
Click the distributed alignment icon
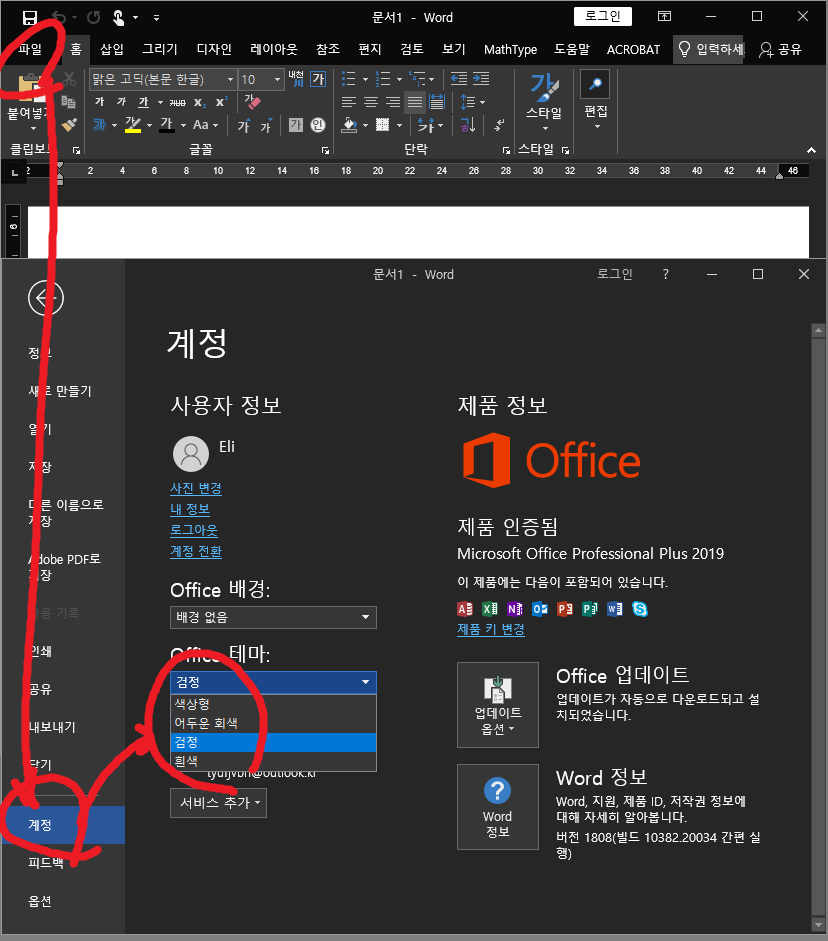437,102
